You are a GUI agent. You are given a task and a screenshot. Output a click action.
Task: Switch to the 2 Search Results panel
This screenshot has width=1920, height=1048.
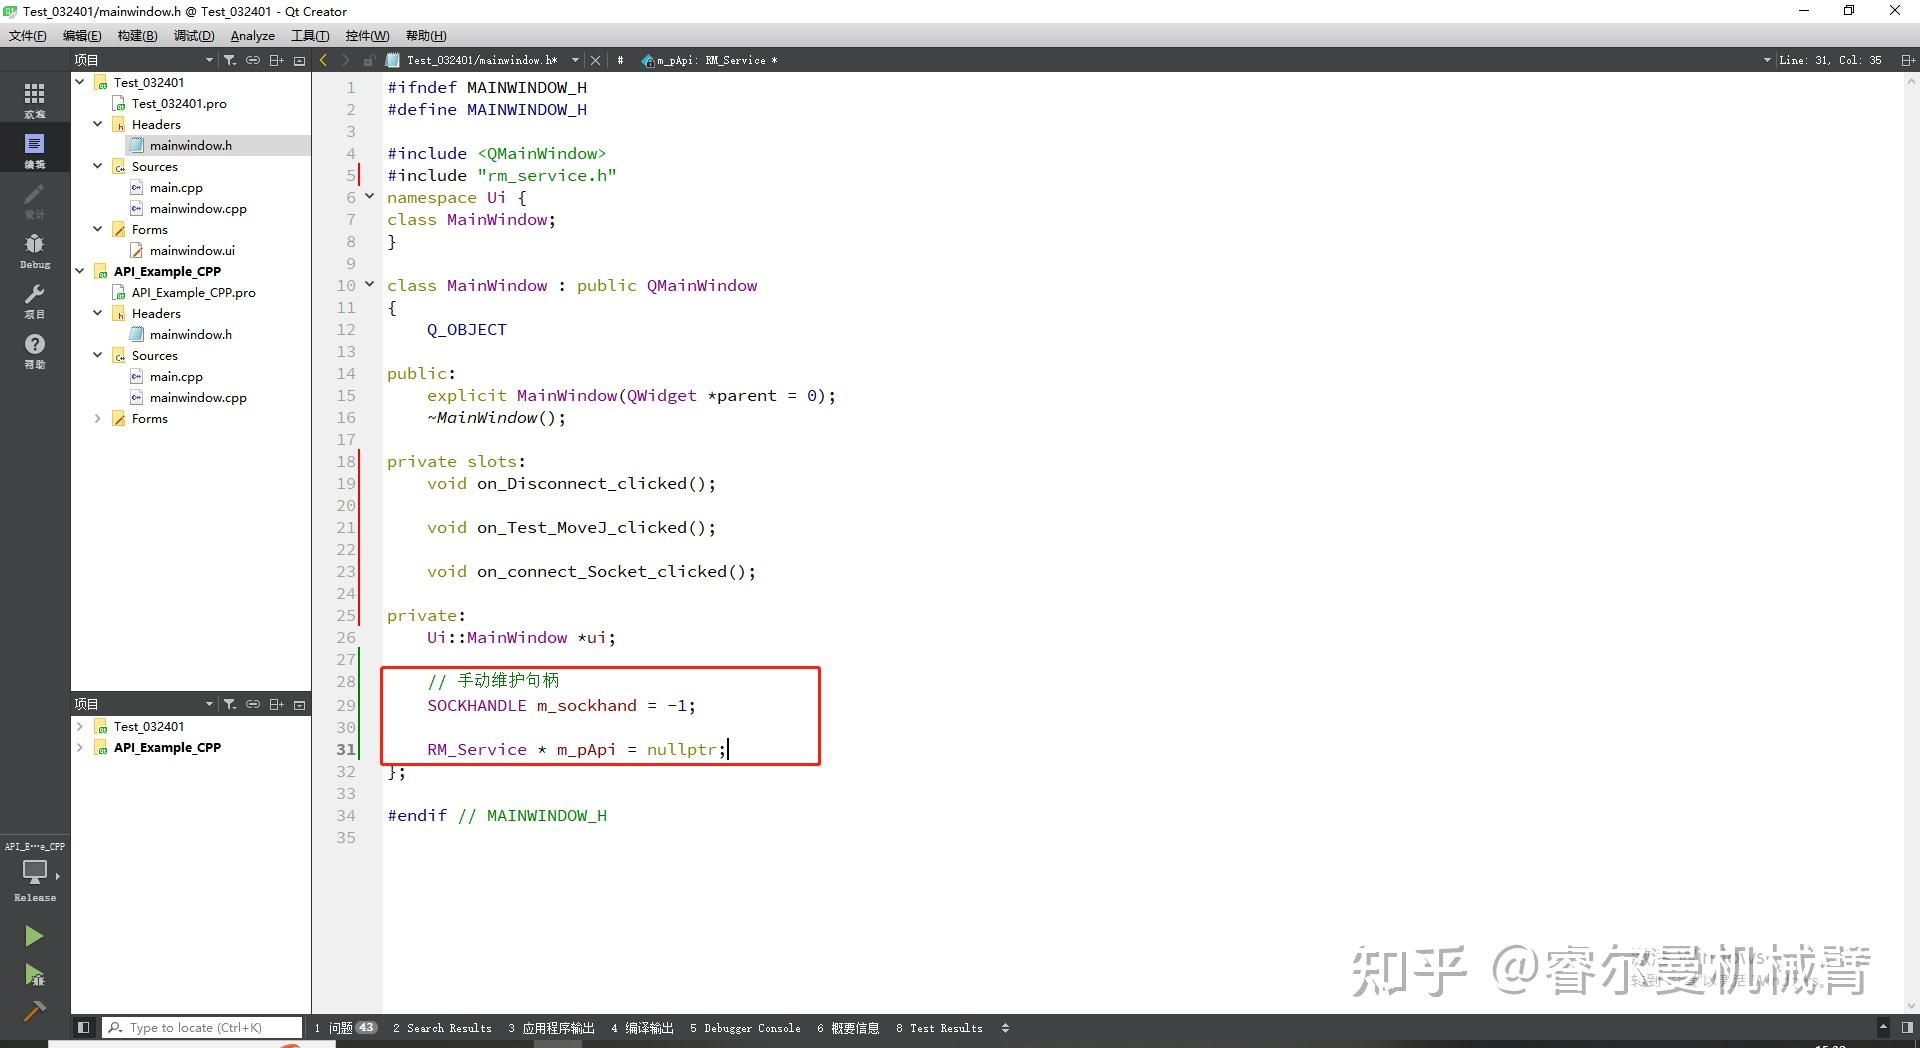pos(442,1027)
